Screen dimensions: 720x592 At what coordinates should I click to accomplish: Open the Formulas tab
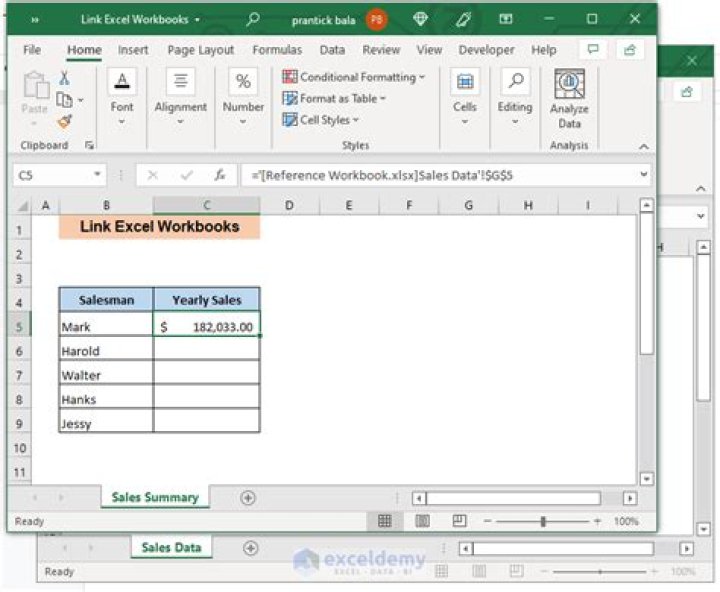[x=277, y=50]
